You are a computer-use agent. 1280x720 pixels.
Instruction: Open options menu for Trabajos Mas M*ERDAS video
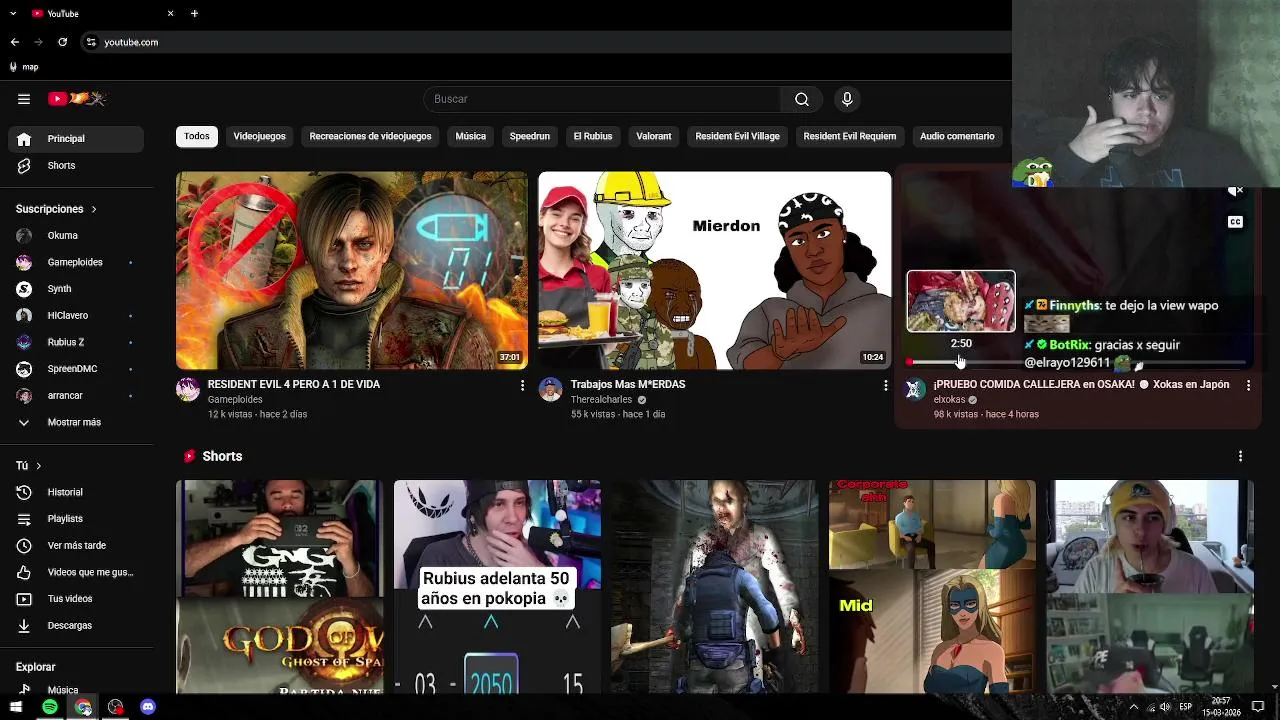[x=885, y=385]
